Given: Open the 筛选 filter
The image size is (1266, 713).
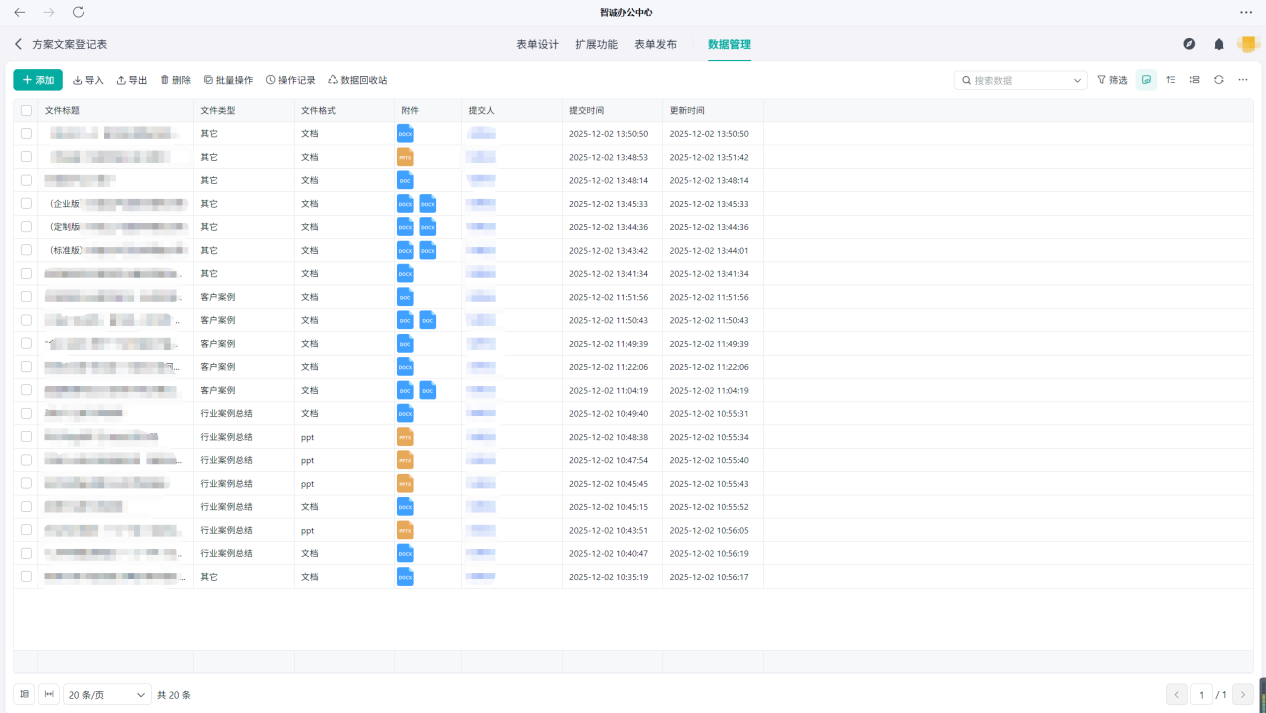Looking at the screenshot, I should (x=1112, y=80).
